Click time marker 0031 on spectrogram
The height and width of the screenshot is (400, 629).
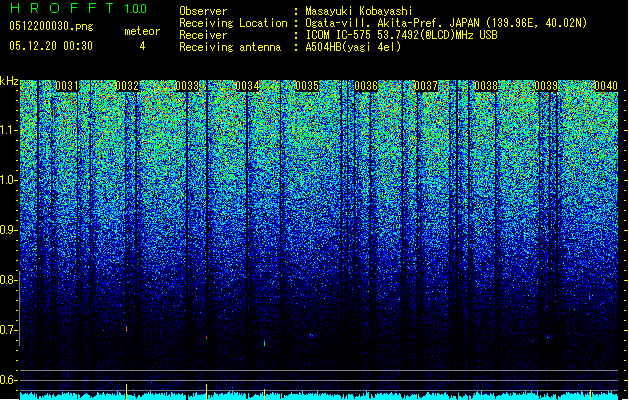pyautogui.click(x=67, y=86)
